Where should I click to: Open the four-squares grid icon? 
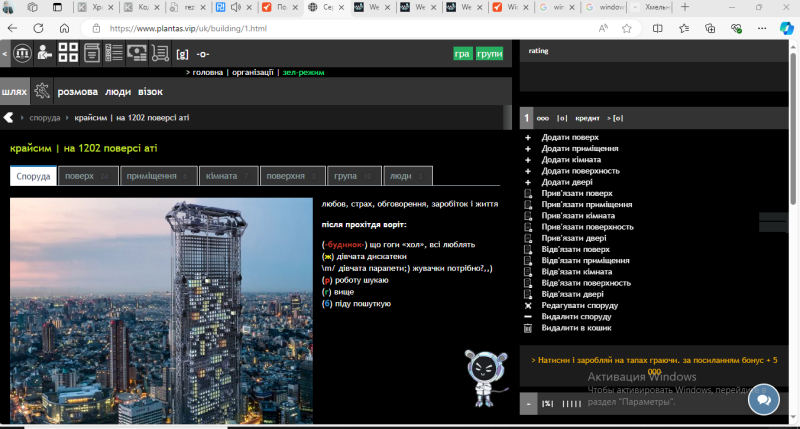click(68, 53)
